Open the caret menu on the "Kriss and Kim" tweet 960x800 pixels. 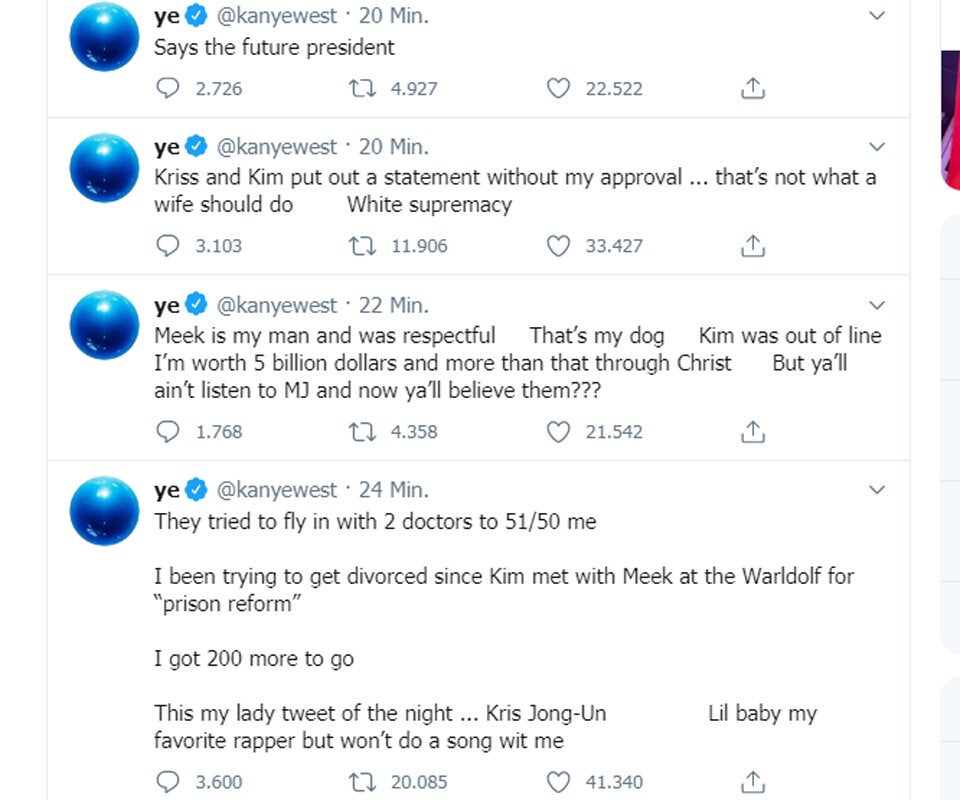877,146
